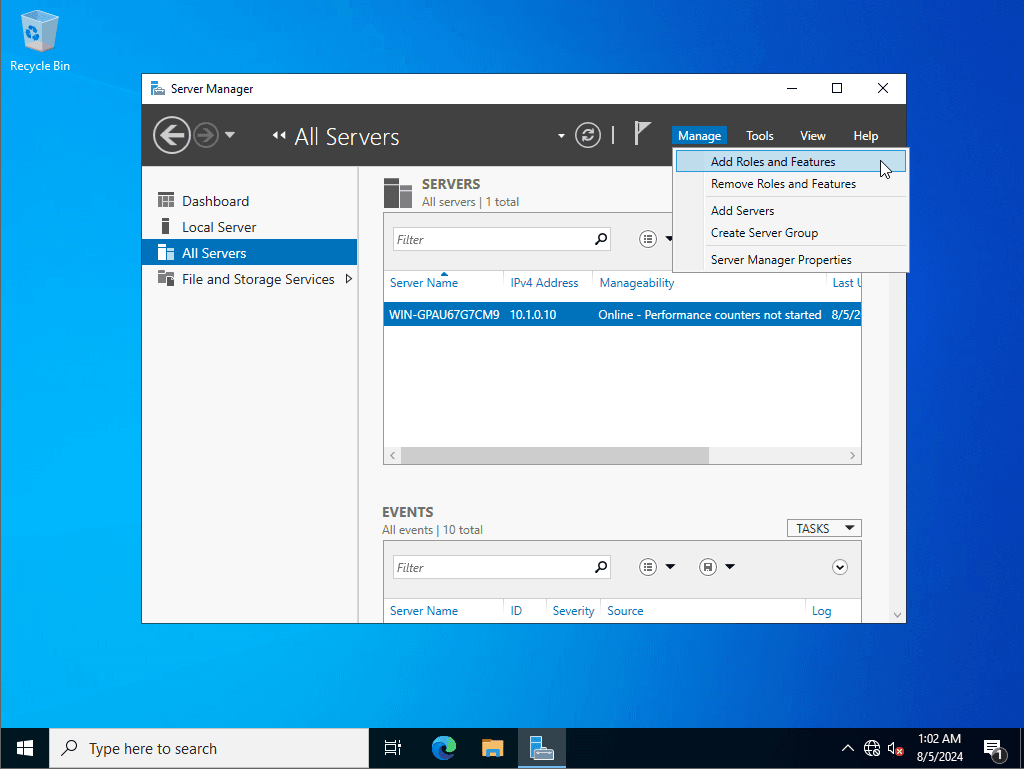Click Server Manager Properties menu entry
Viewport: 1024px width, 769px height.
pos(781,260)
